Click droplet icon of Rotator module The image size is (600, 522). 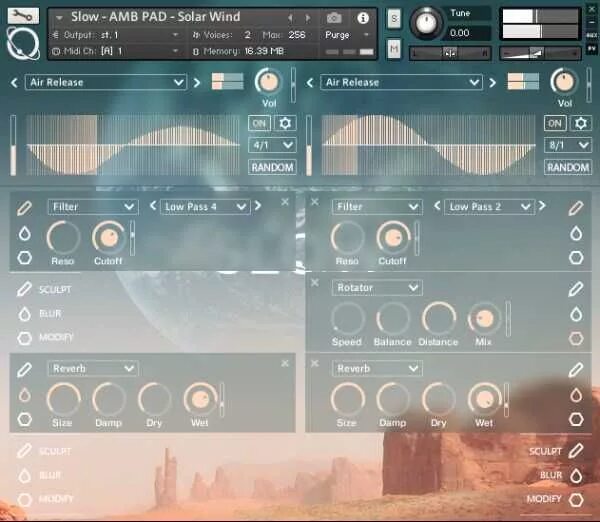[x=576, y=314]
